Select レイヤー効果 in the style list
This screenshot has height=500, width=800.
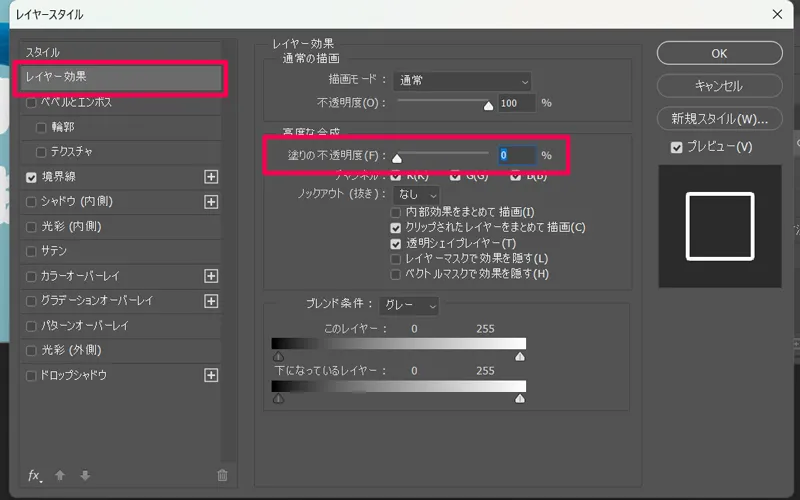point(120,77)
